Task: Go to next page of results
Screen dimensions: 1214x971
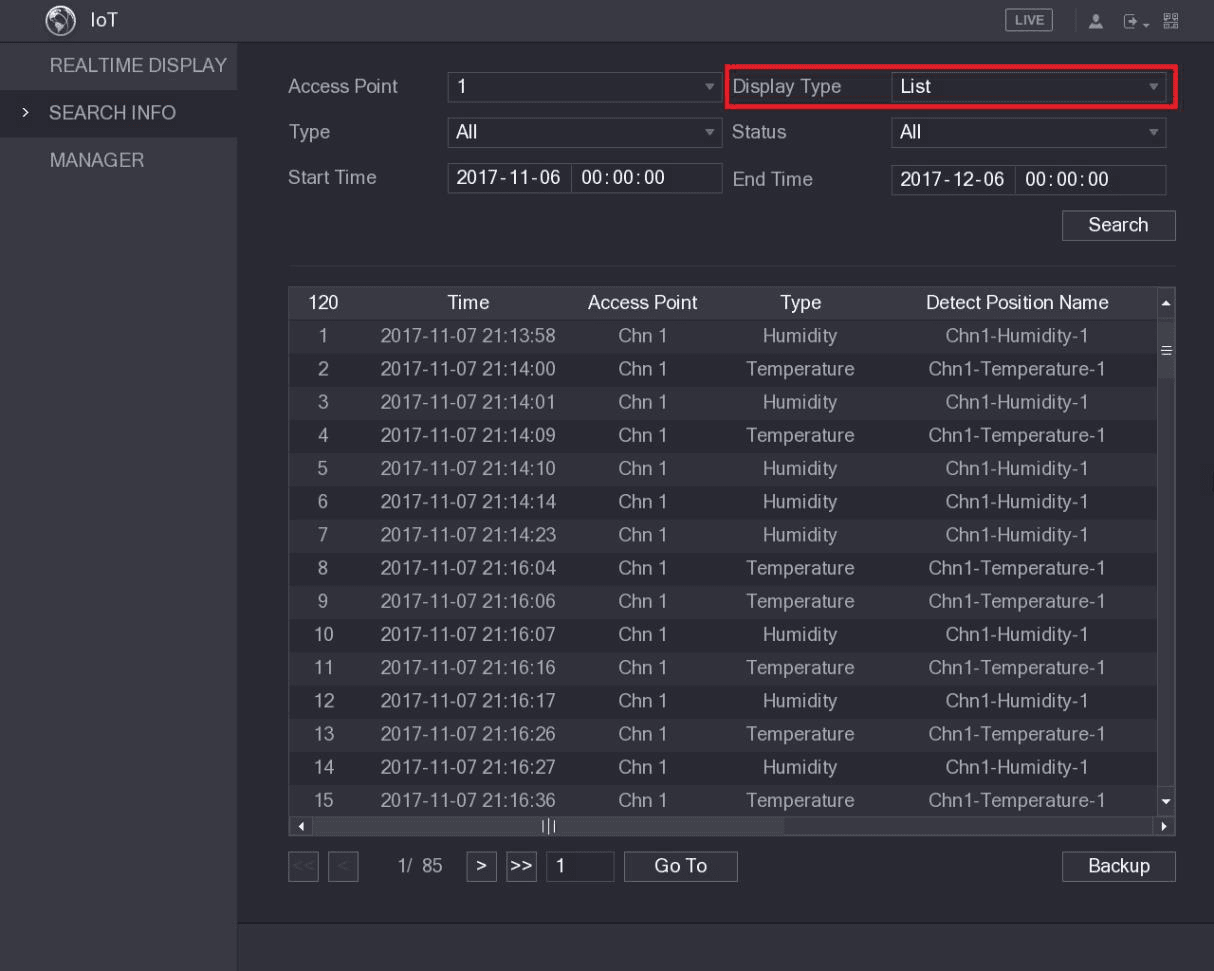Action: click(x=481, y=866)
